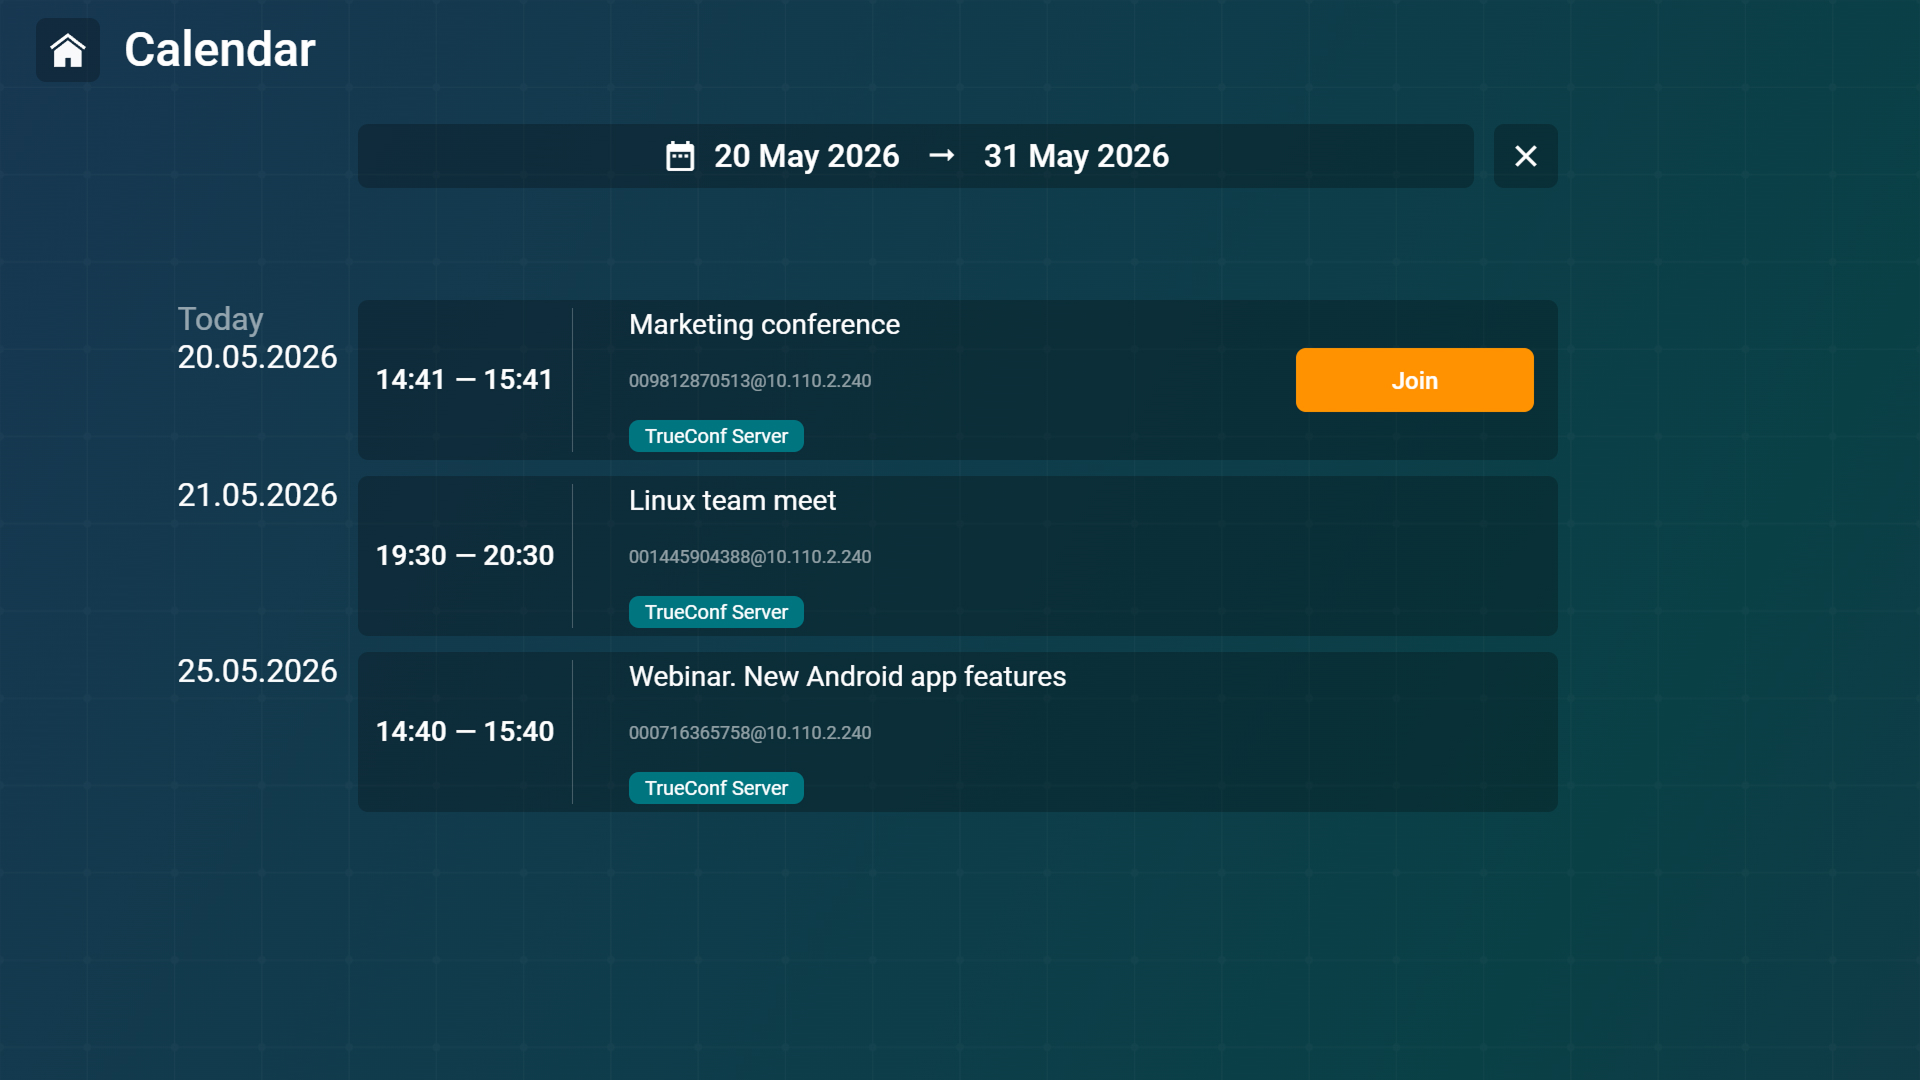Screen dimensions: 1920x1080
Task: Open Webinar. New Android app features entry
Action: [957, 732]
